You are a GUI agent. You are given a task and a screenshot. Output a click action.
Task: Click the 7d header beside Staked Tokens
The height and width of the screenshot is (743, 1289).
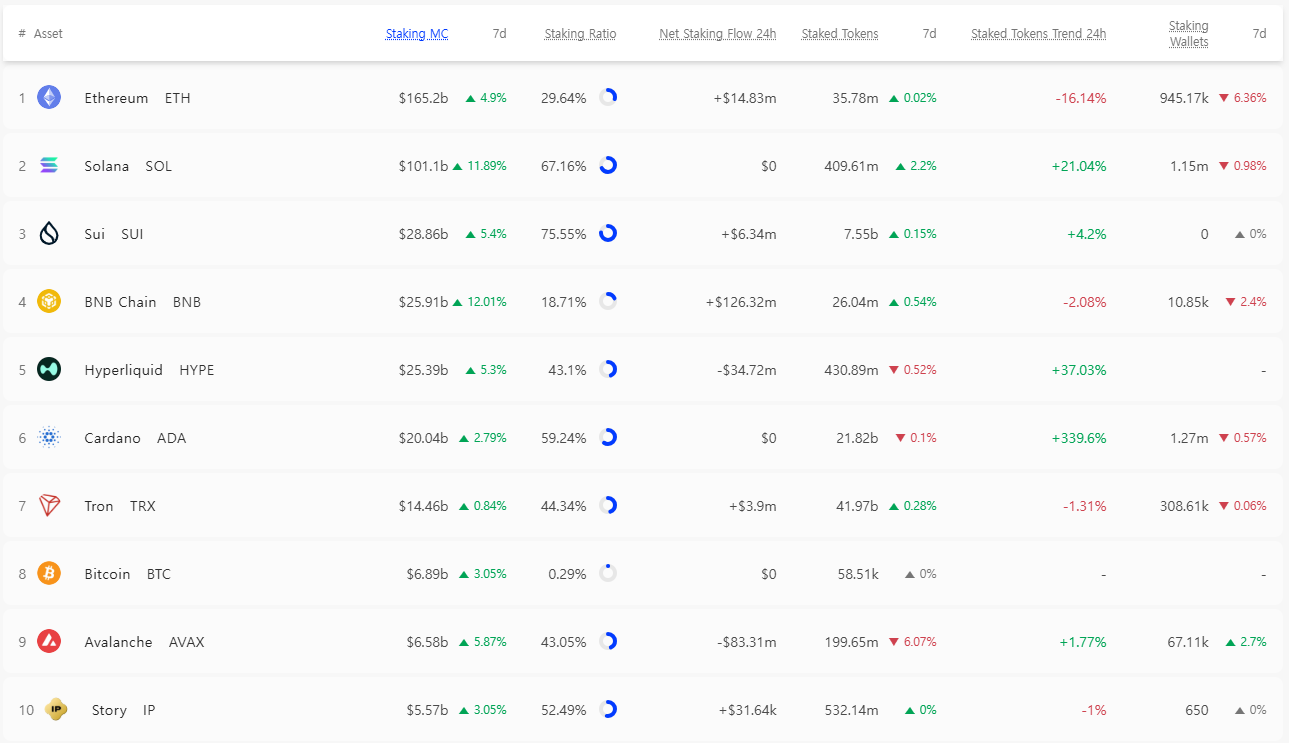click(930, 33)
